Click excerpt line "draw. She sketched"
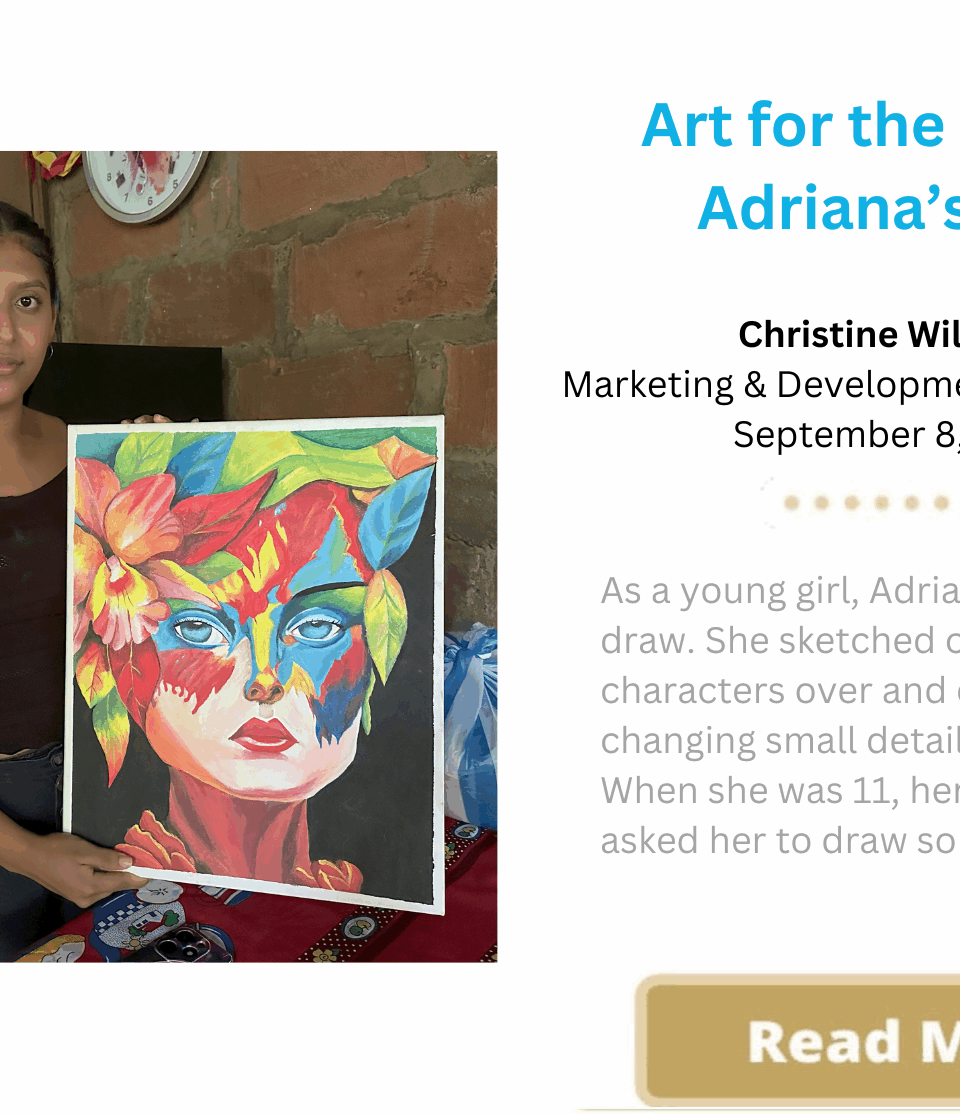 tap(780, 642)
